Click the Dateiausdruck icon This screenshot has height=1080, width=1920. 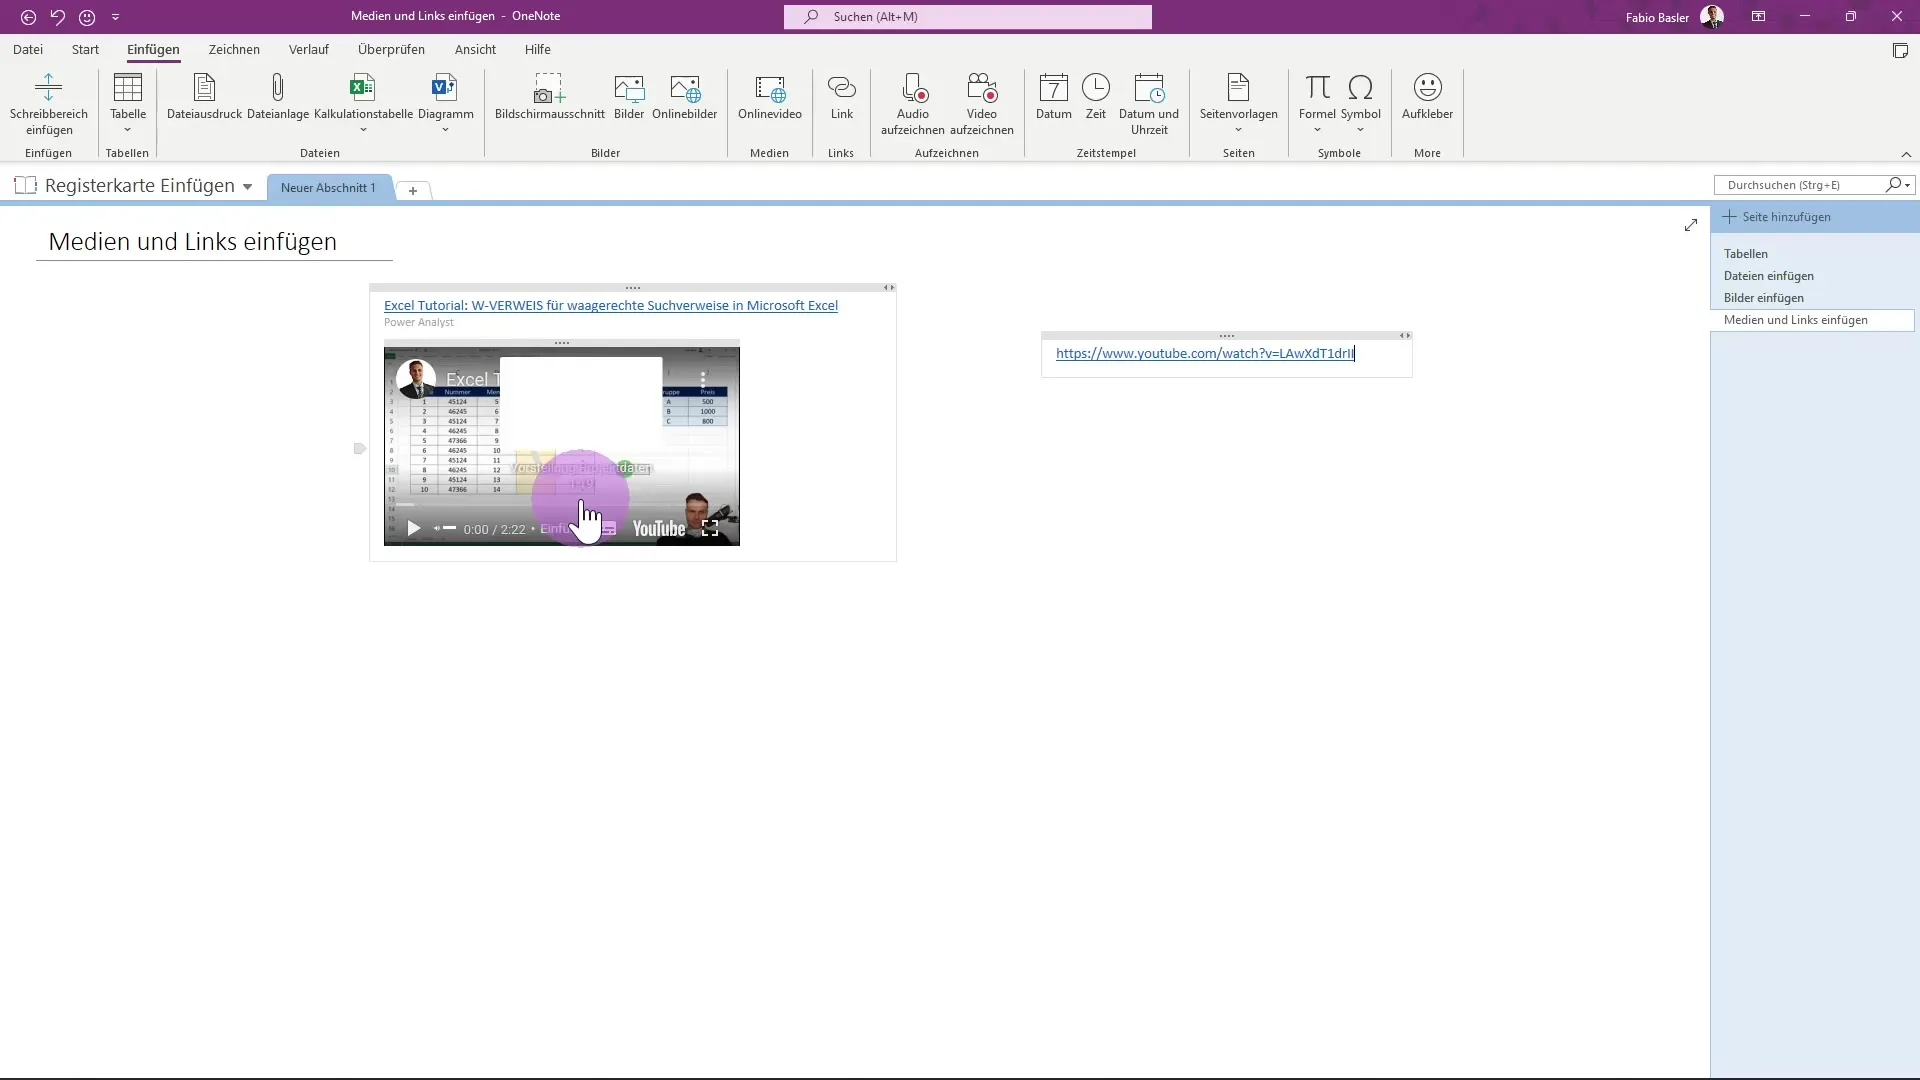(204, 88)
